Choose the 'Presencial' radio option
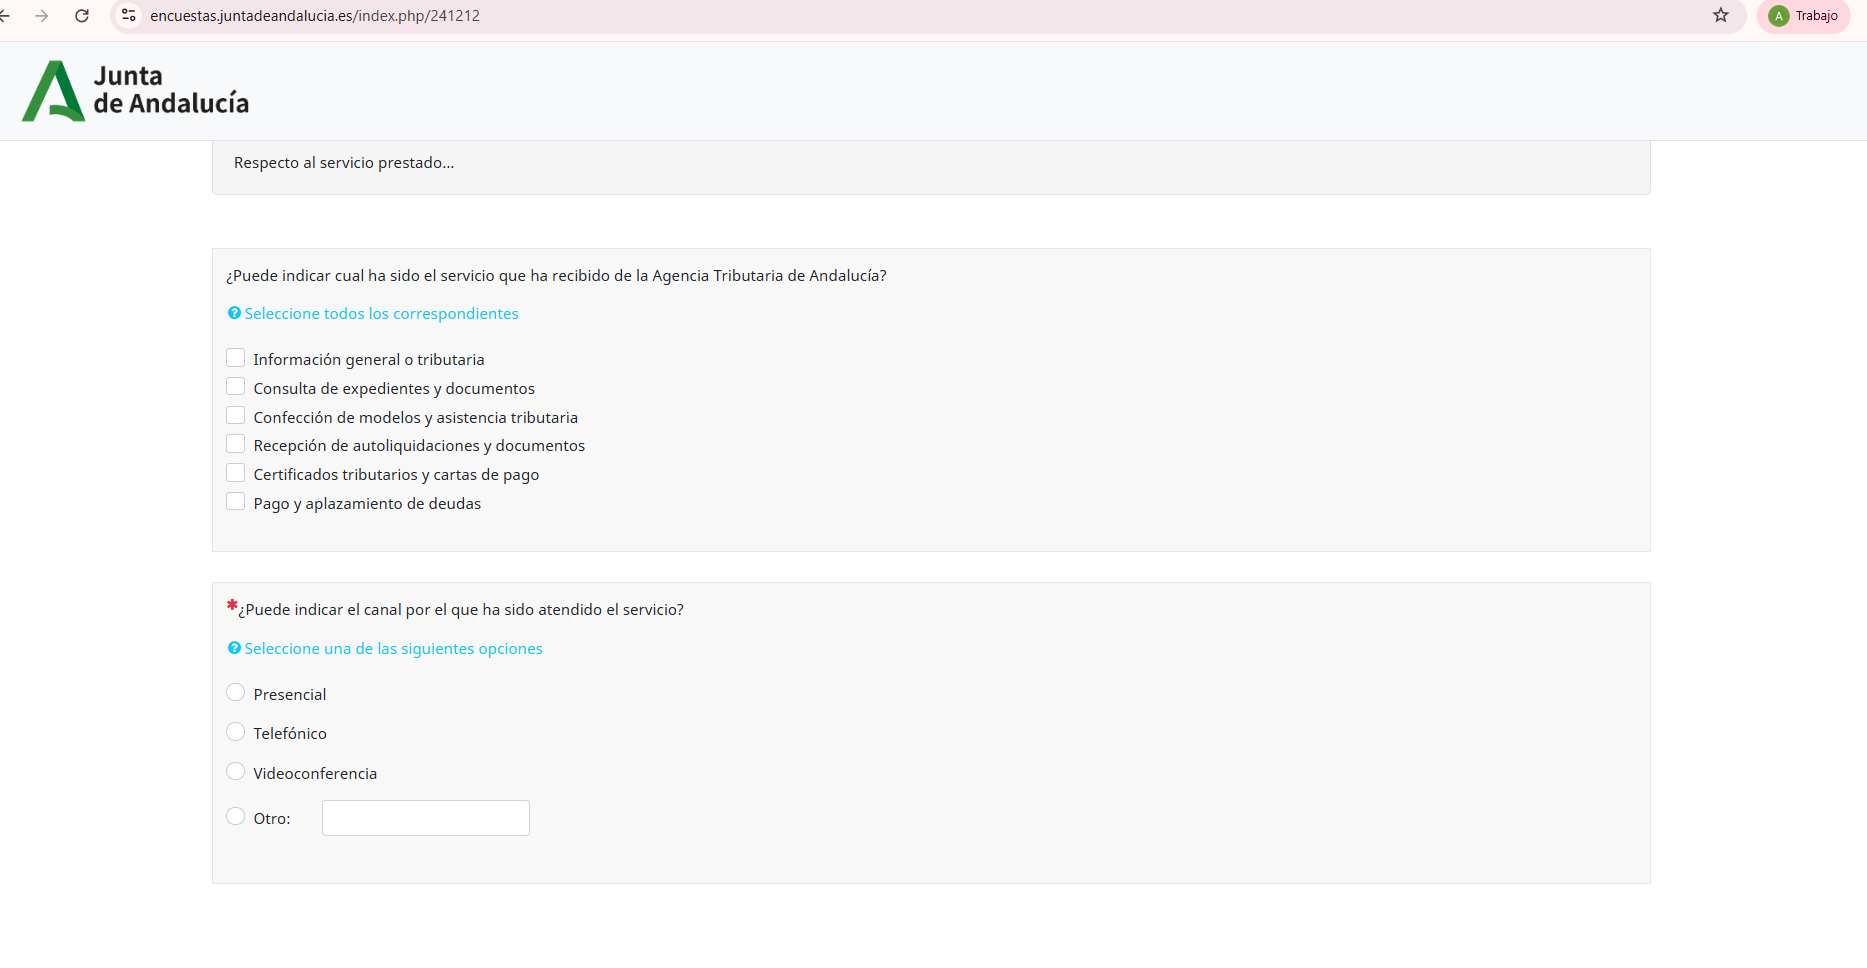1867x968 pixels. (x=236, y=693)
